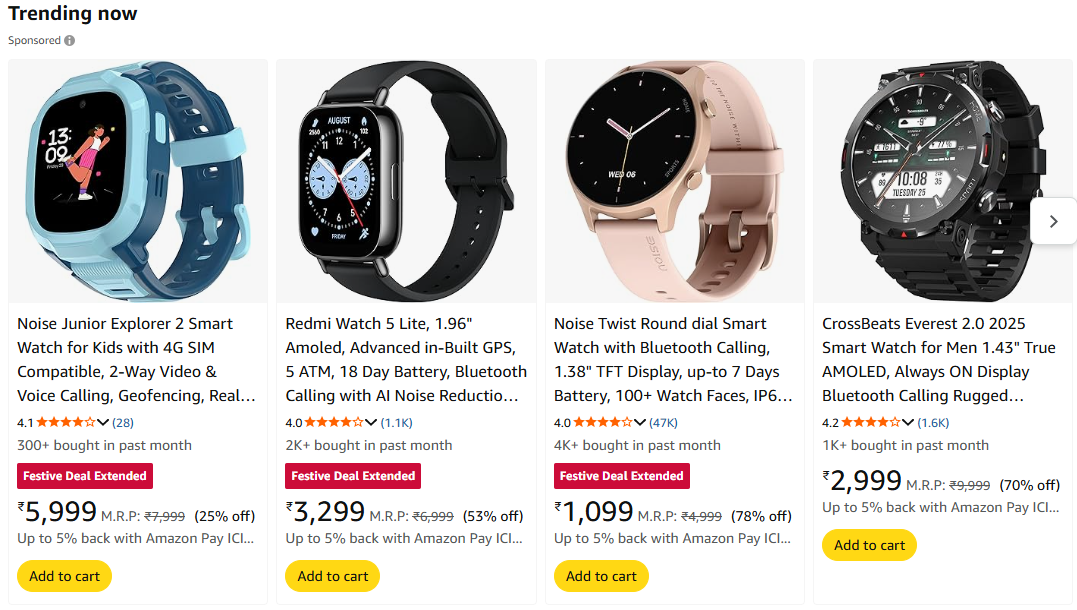Viewport: 1077px width, 610px height.
Task: View the 1.1K reviews for Redmi Watch
Action: [397, 422]
